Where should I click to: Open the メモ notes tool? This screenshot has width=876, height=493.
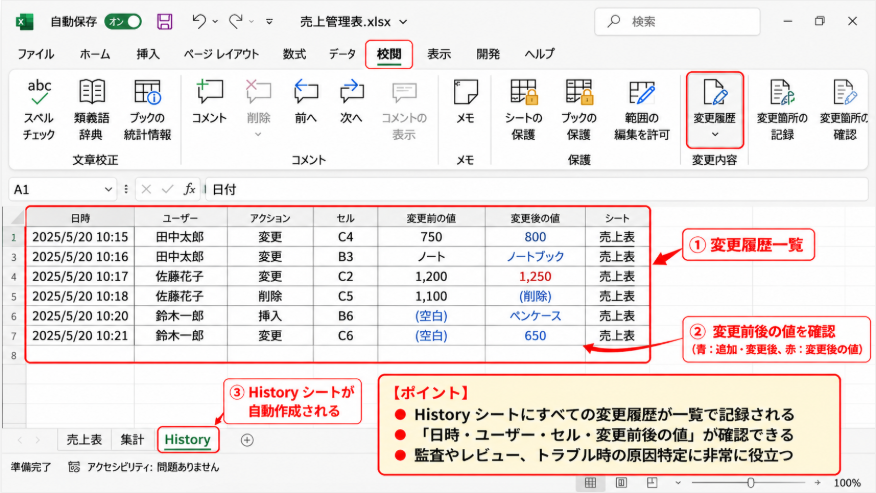(465, 102)
